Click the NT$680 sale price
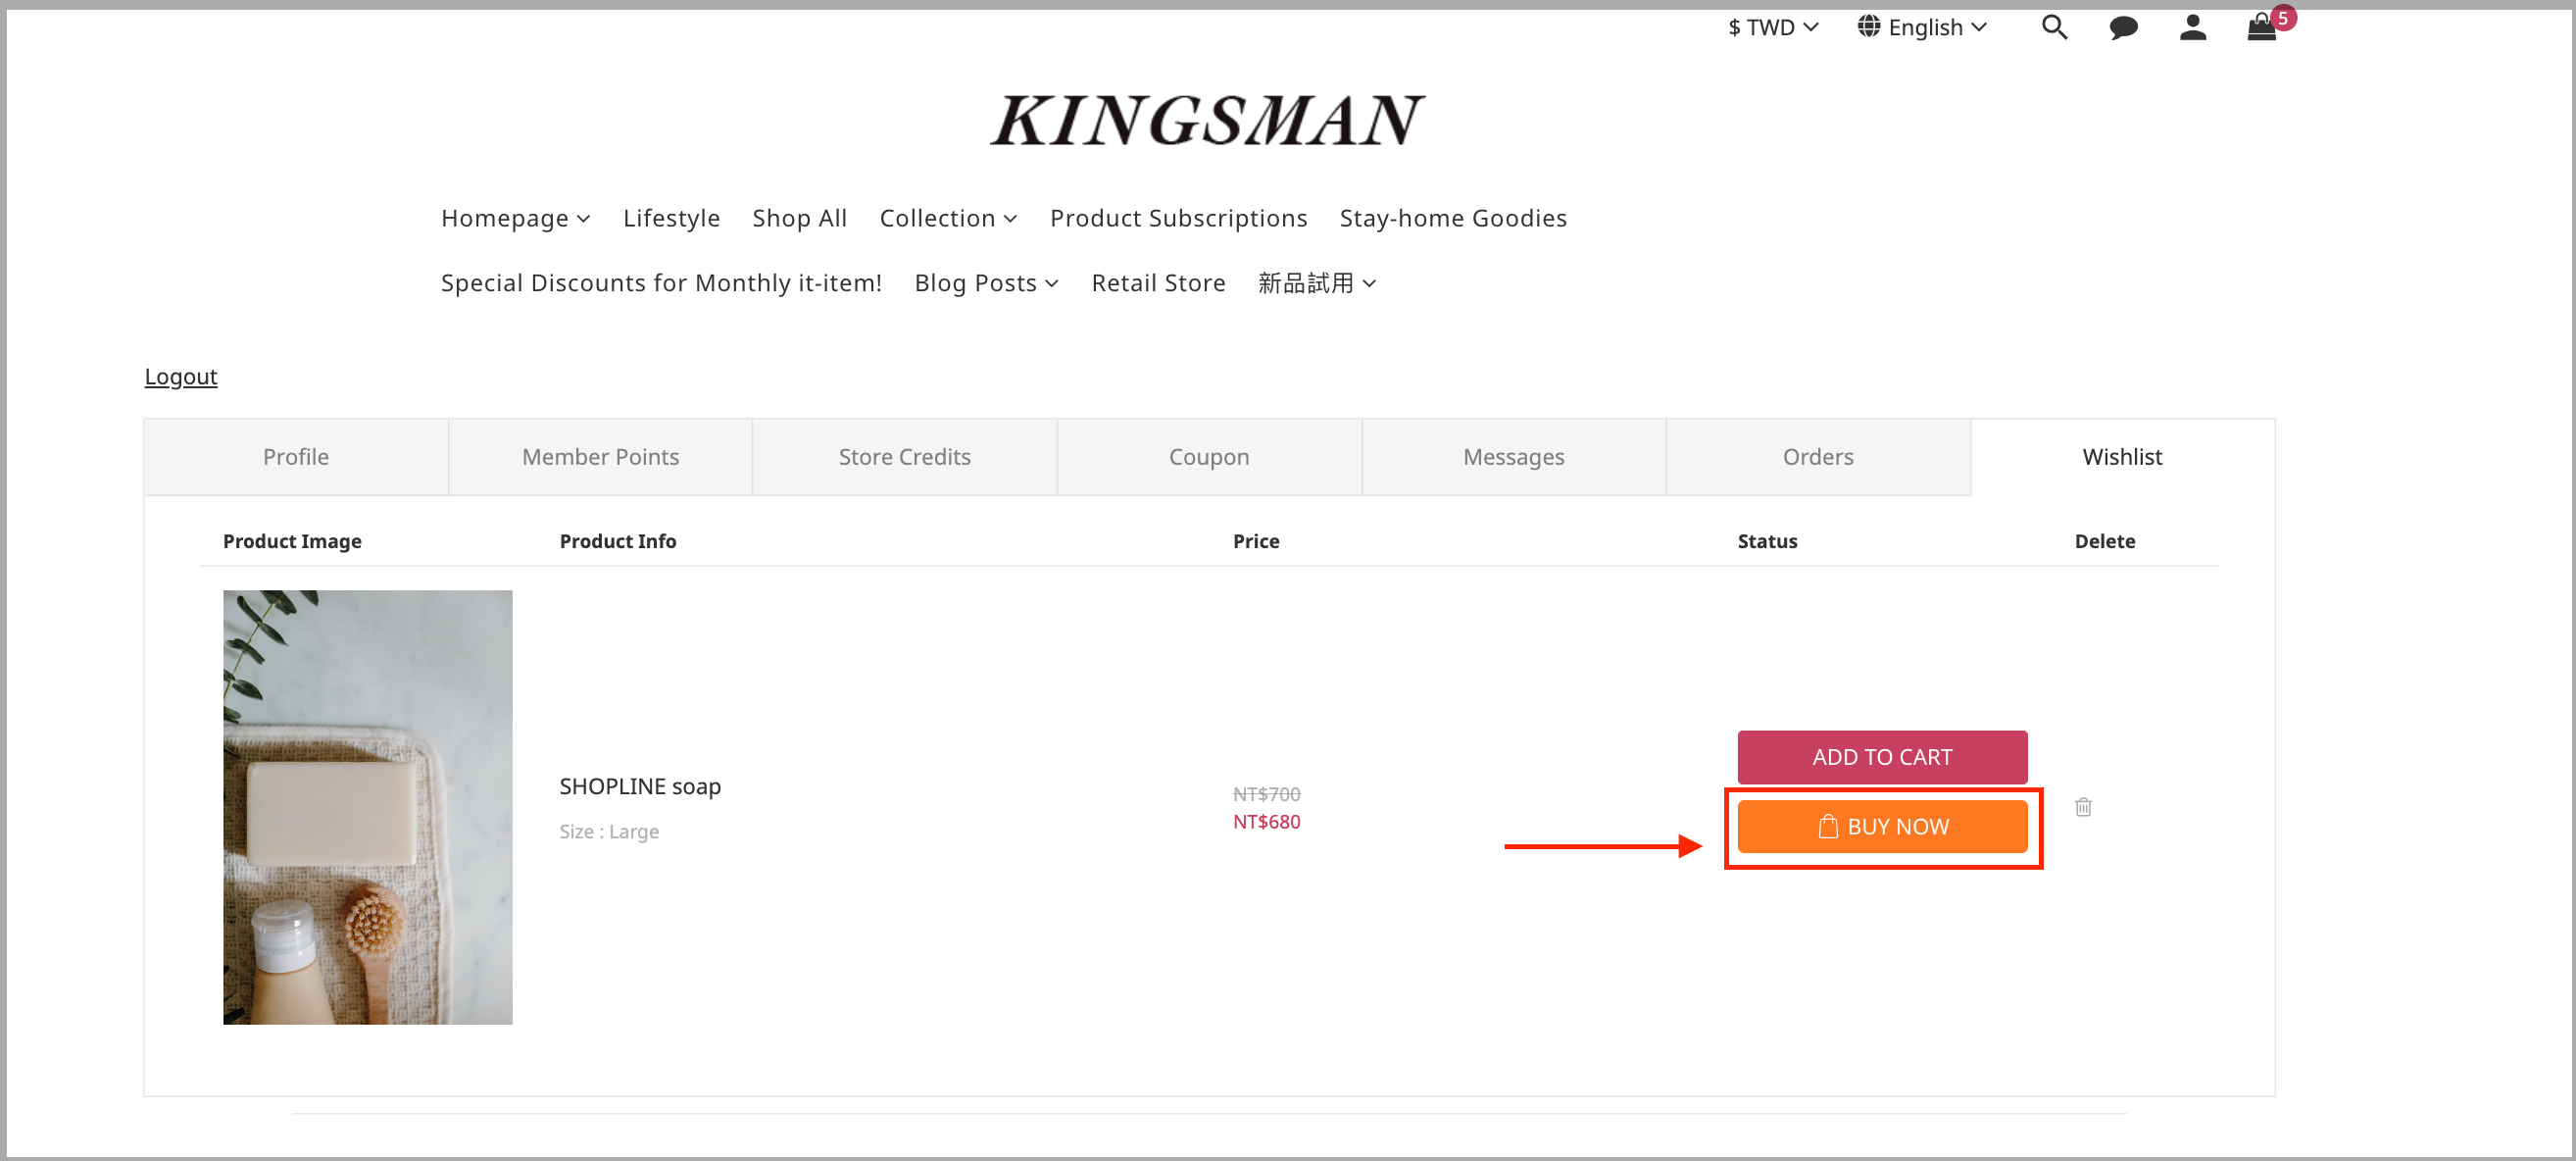The width and height of the screenshot is (2576, 1161). [x=1266, y=822]
